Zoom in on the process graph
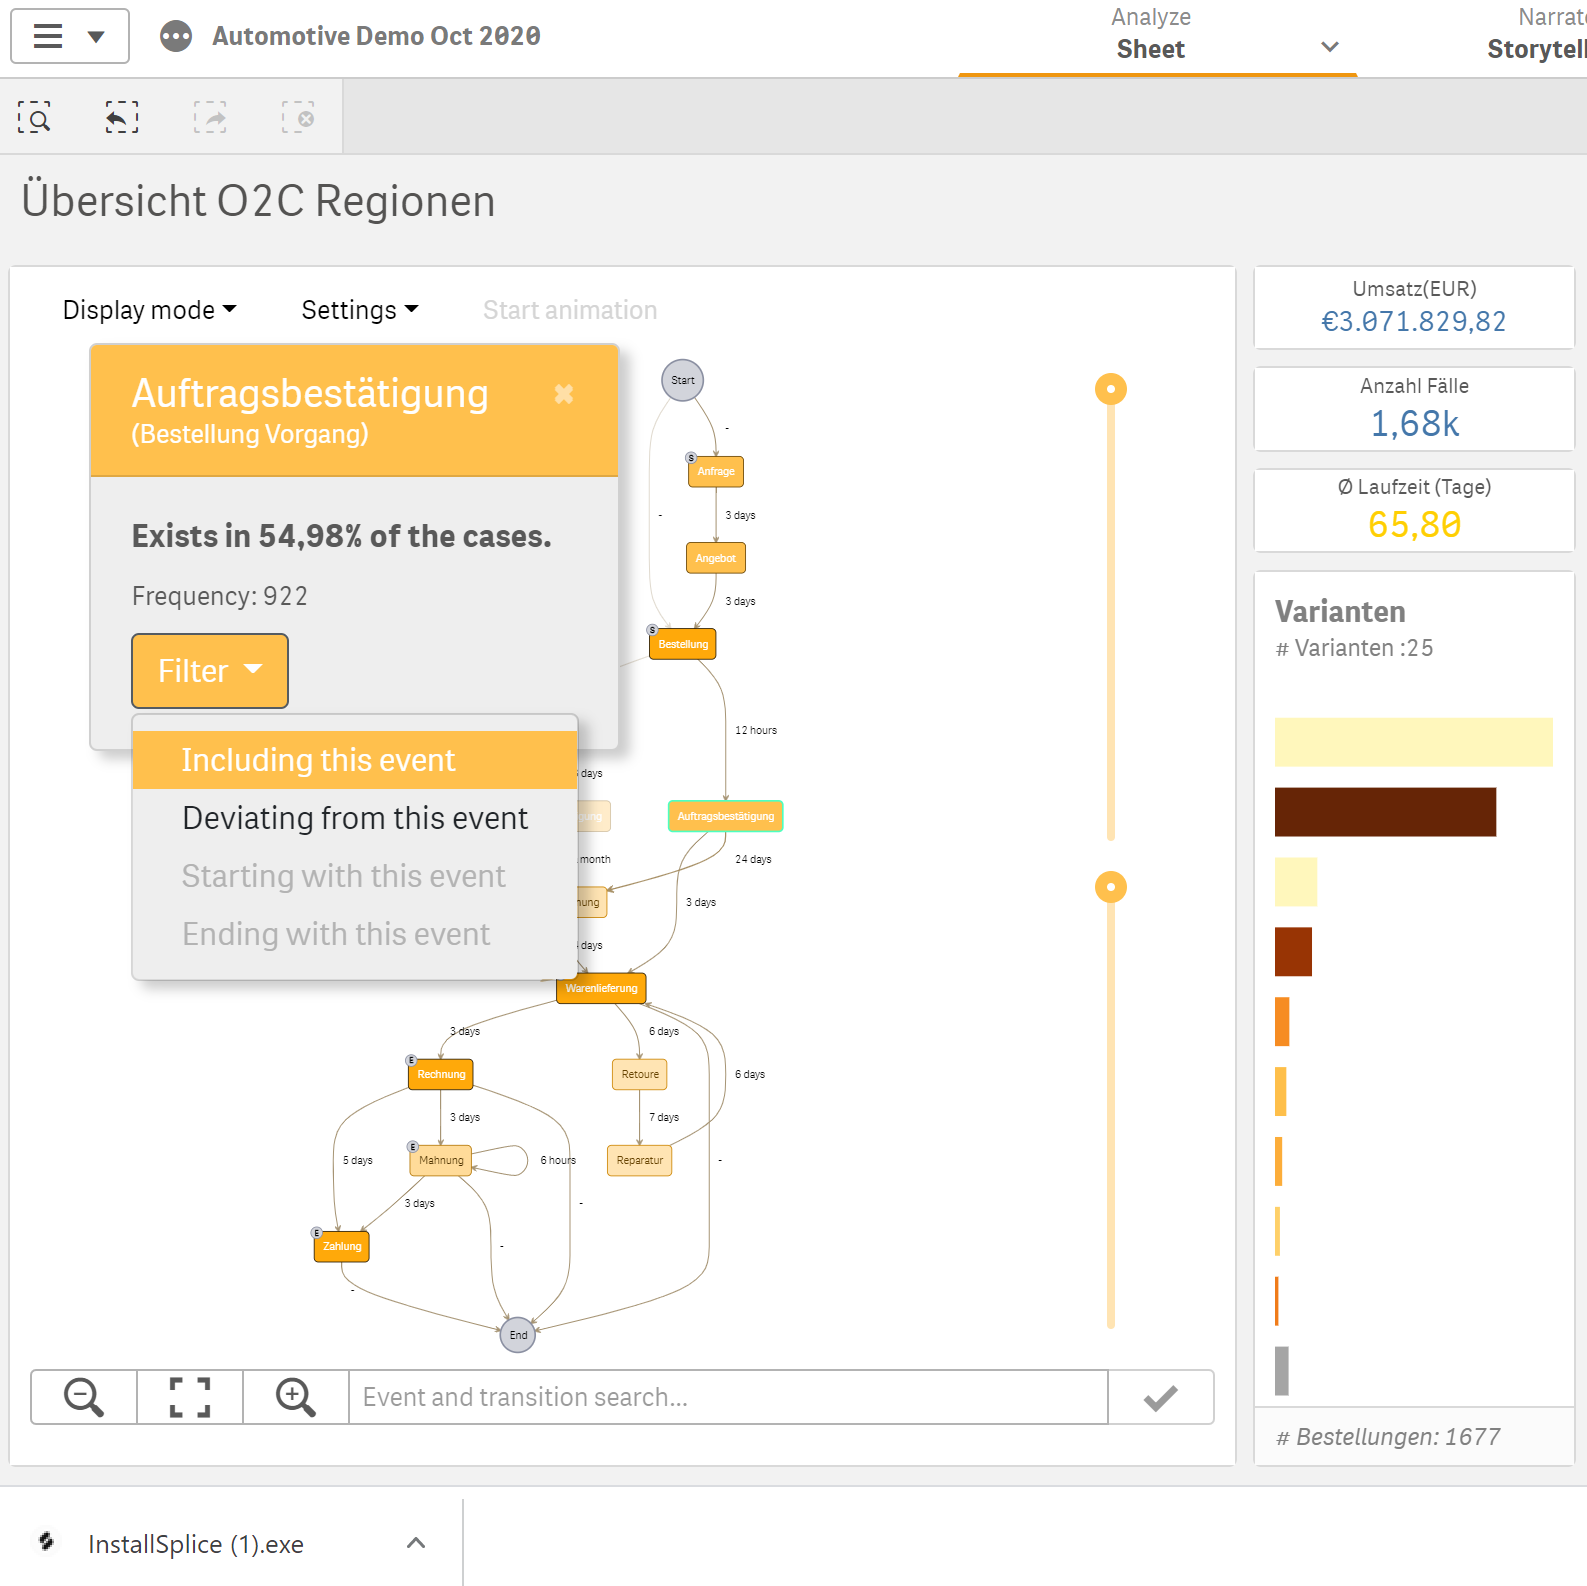This screenshot has width=1587, height=1586. click(x=296, y=1397)
